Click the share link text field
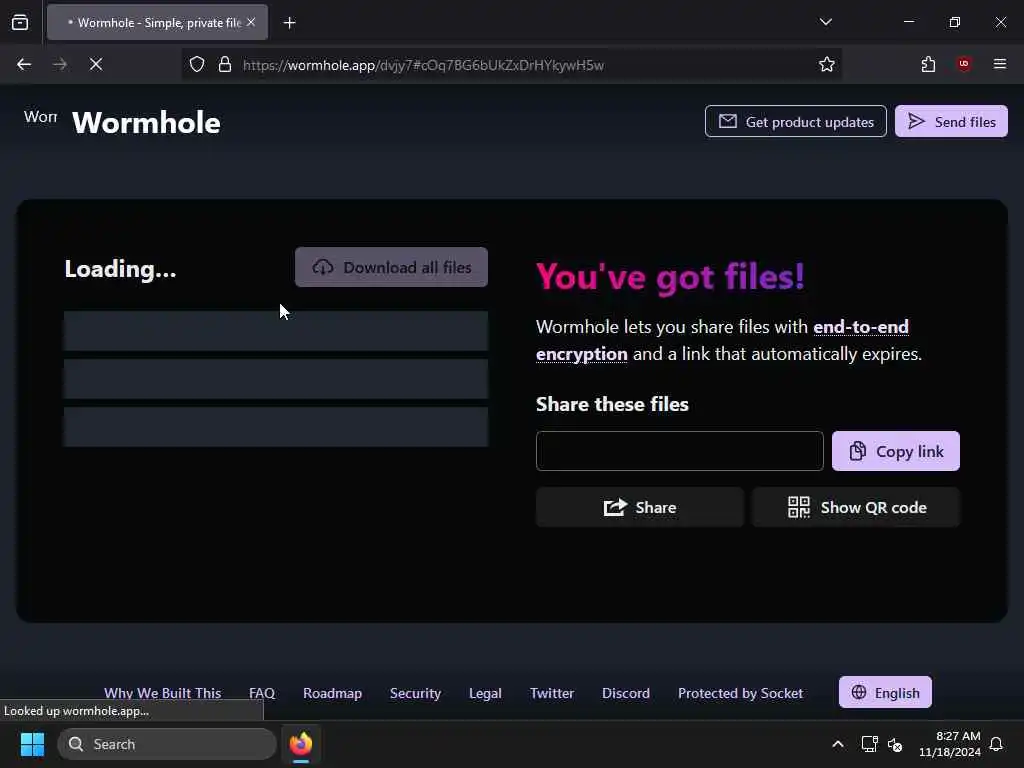 pos(680,451)
